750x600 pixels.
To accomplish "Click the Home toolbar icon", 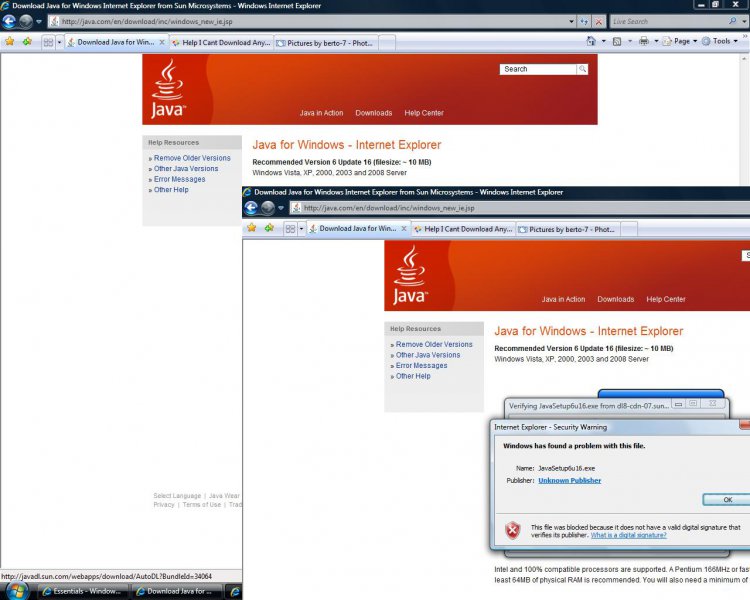I will click(591, 41).
